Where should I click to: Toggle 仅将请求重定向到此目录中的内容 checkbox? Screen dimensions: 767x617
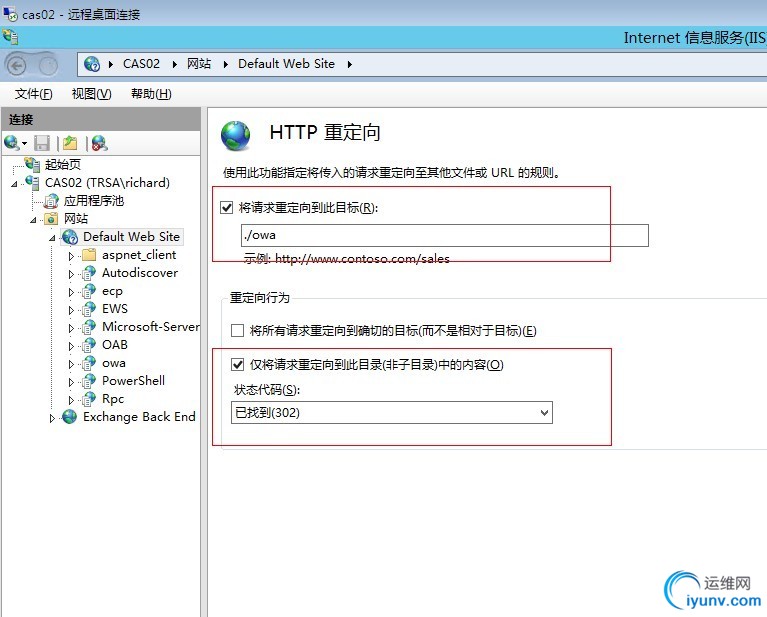coord(237,365)
